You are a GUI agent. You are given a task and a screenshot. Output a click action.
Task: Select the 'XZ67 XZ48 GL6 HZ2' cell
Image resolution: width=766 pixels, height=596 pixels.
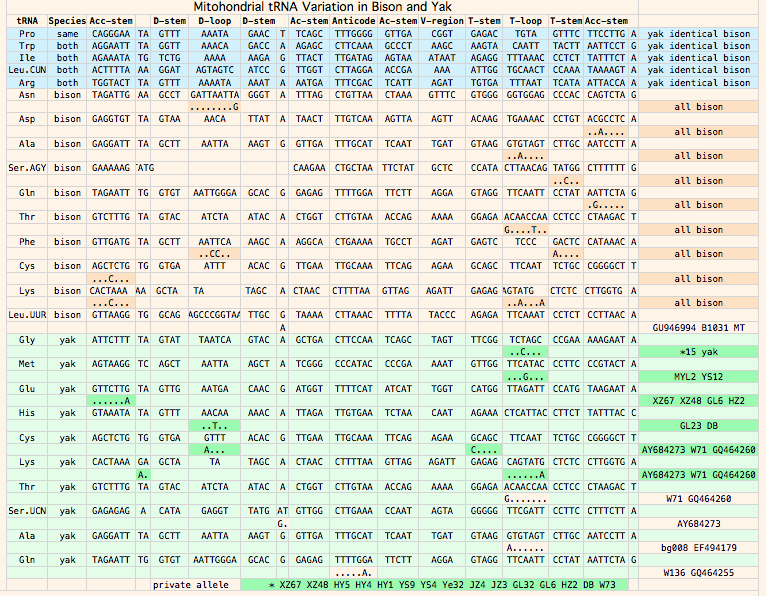click(x=697, y=400)
